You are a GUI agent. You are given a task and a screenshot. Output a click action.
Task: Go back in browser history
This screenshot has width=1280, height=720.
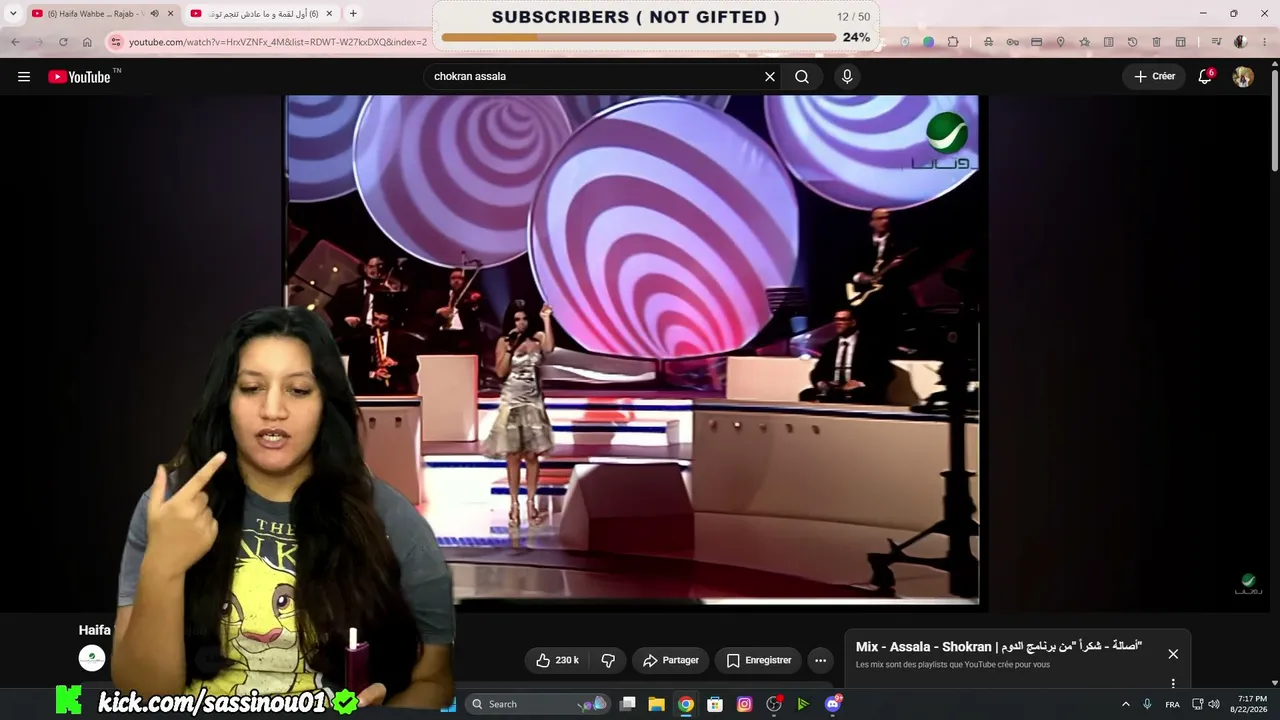pyautogui.click(x=15, y=42)
